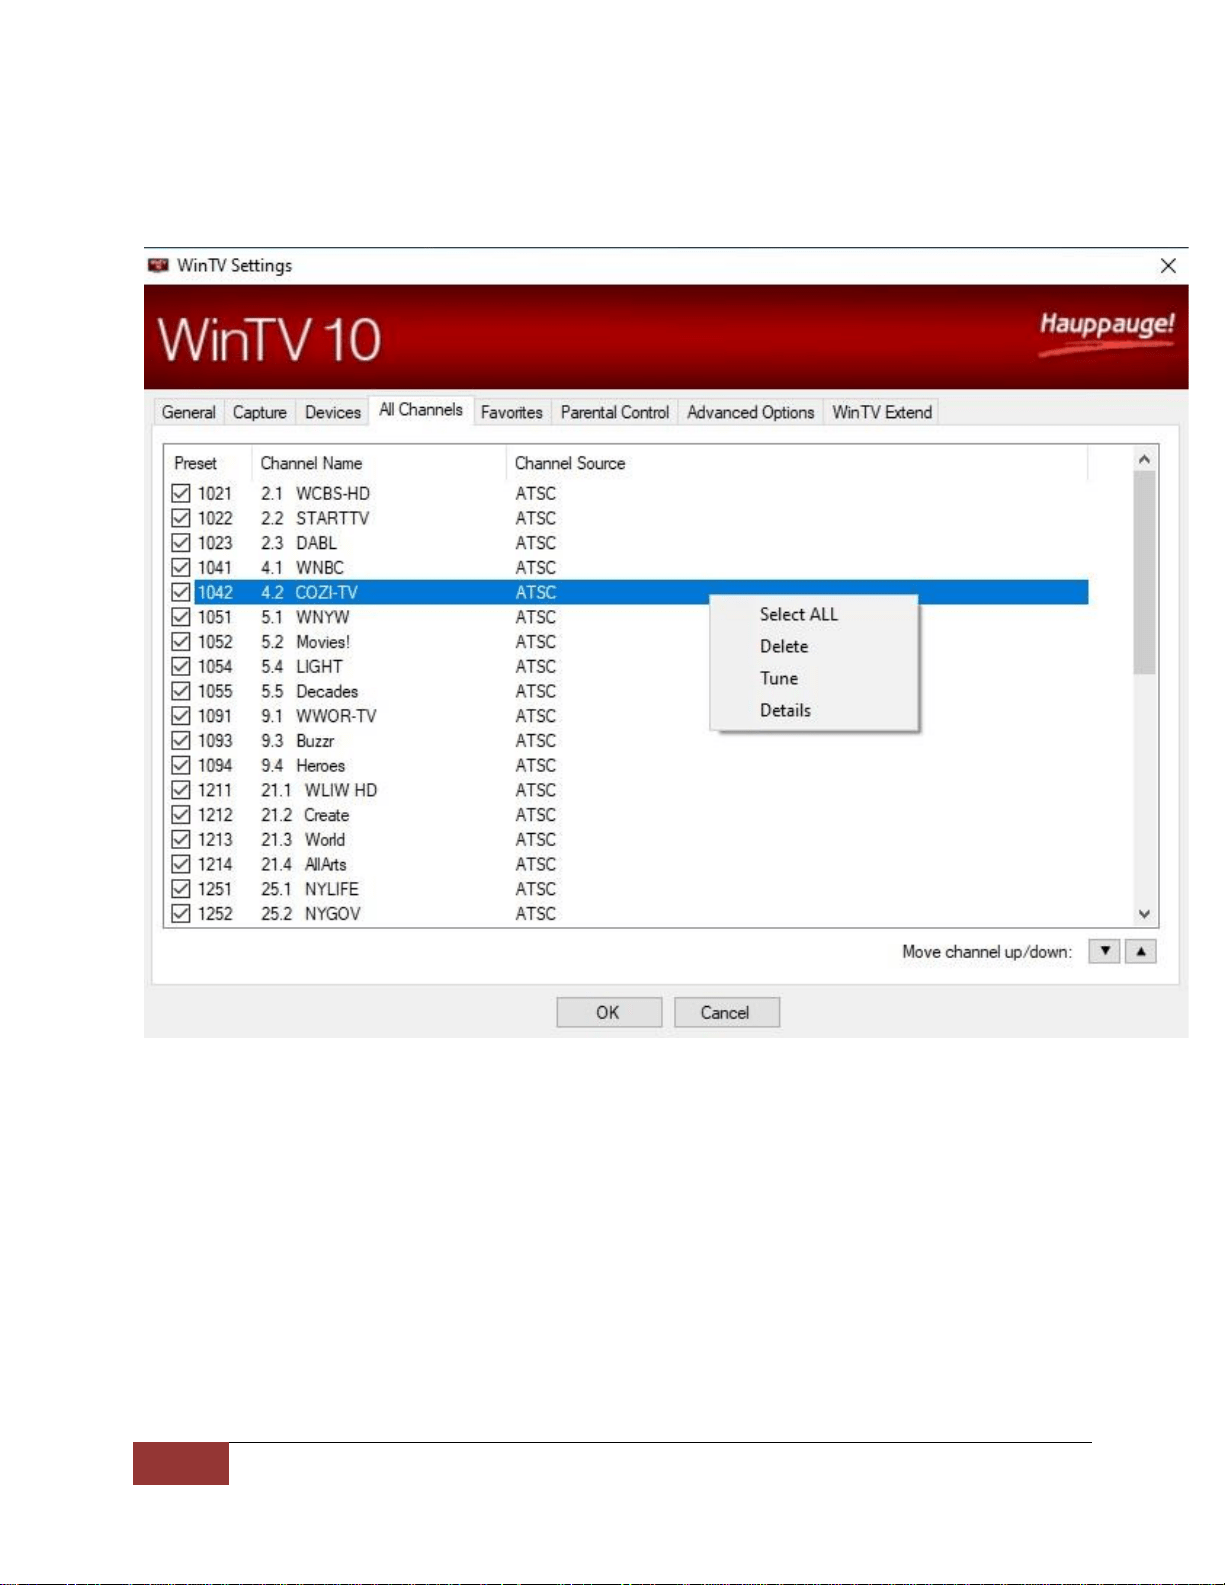The height and width of the screenshot is (1585, 1225).
Task: Uncheck preset 1211 WLIW HD checkbox
Action: 180,790
